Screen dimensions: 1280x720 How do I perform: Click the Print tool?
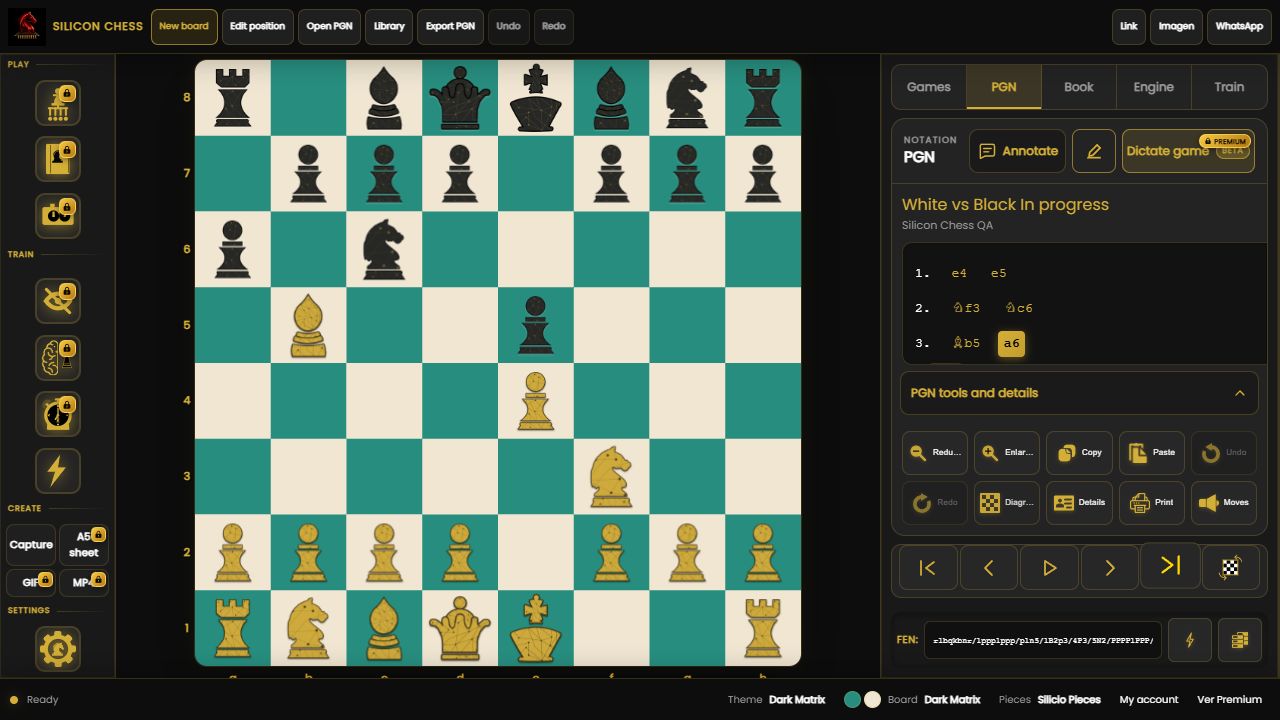point(1152,503)
